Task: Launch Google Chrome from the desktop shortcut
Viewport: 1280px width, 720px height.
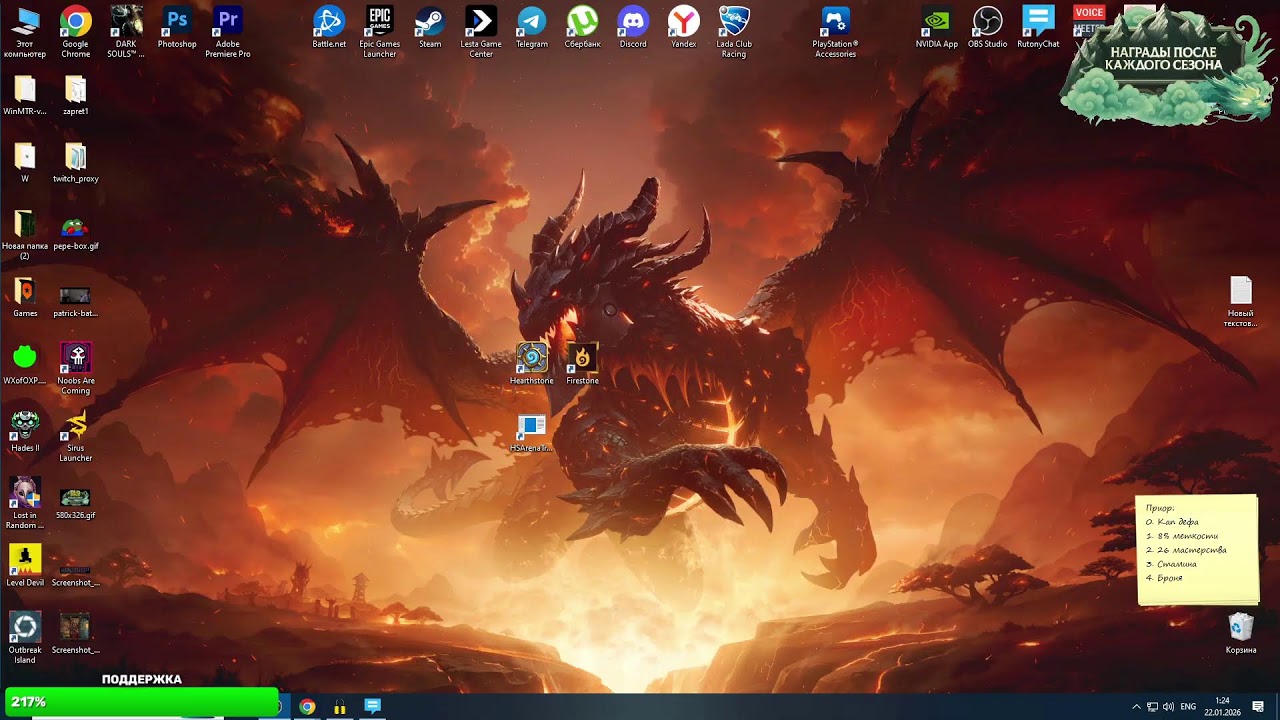Action: 75,31
